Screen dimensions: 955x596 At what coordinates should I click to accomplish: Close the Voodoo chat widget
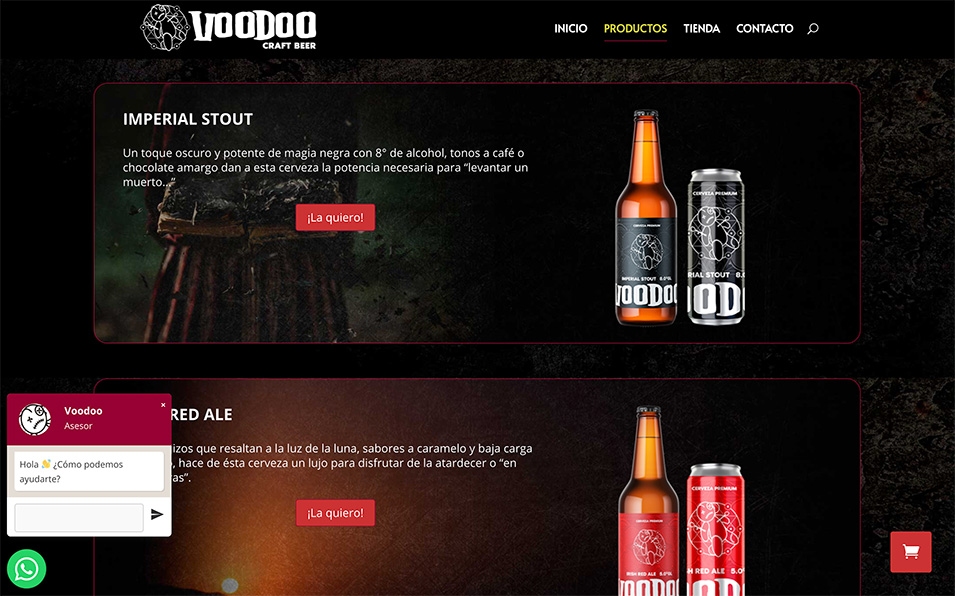[163, 405]
